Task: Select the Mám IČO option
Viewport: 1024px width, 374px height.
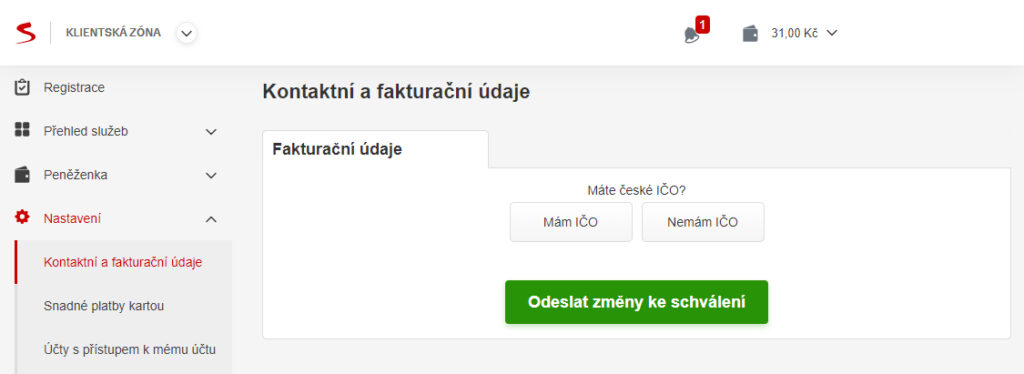Action: coord(571,222)
